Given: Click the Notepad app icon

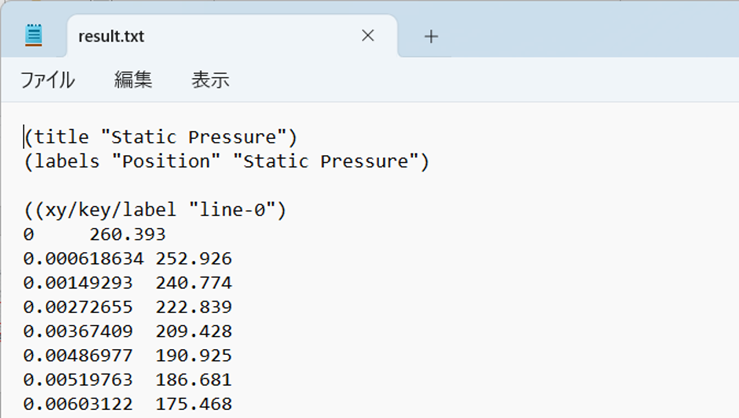Looking at the screenshot, I should pos(33,35).
